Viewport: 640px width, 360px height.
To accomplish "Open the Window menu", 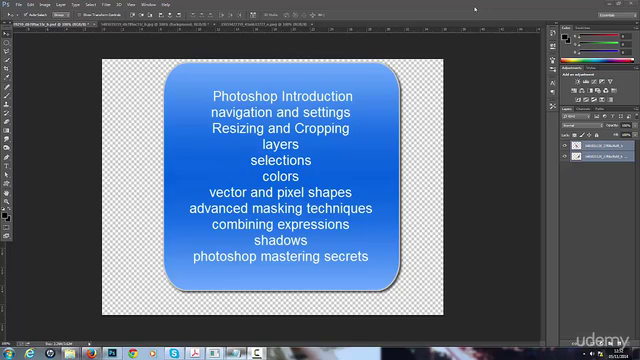I will click(148, 4).
